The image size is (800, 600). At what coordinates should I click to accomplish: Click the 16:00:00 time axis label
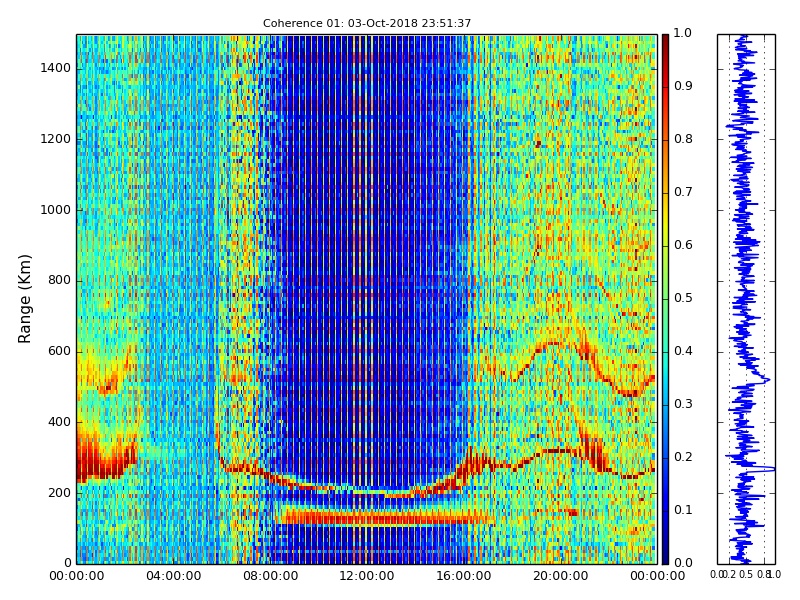(464, 577)
